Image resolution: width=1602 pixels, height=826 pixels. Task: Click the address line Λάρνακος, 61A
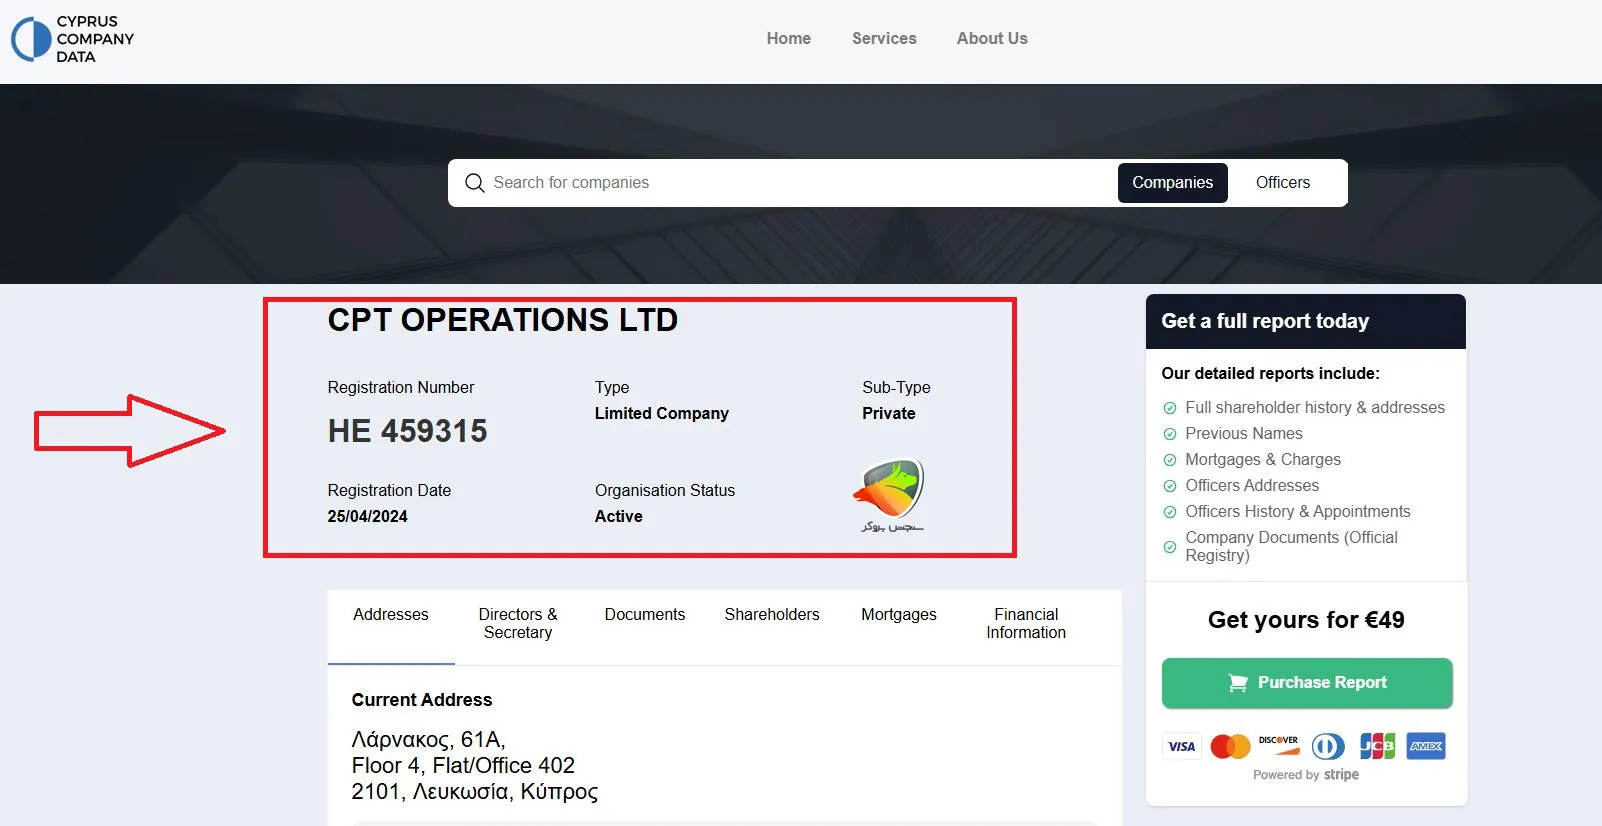click(429, 740)
